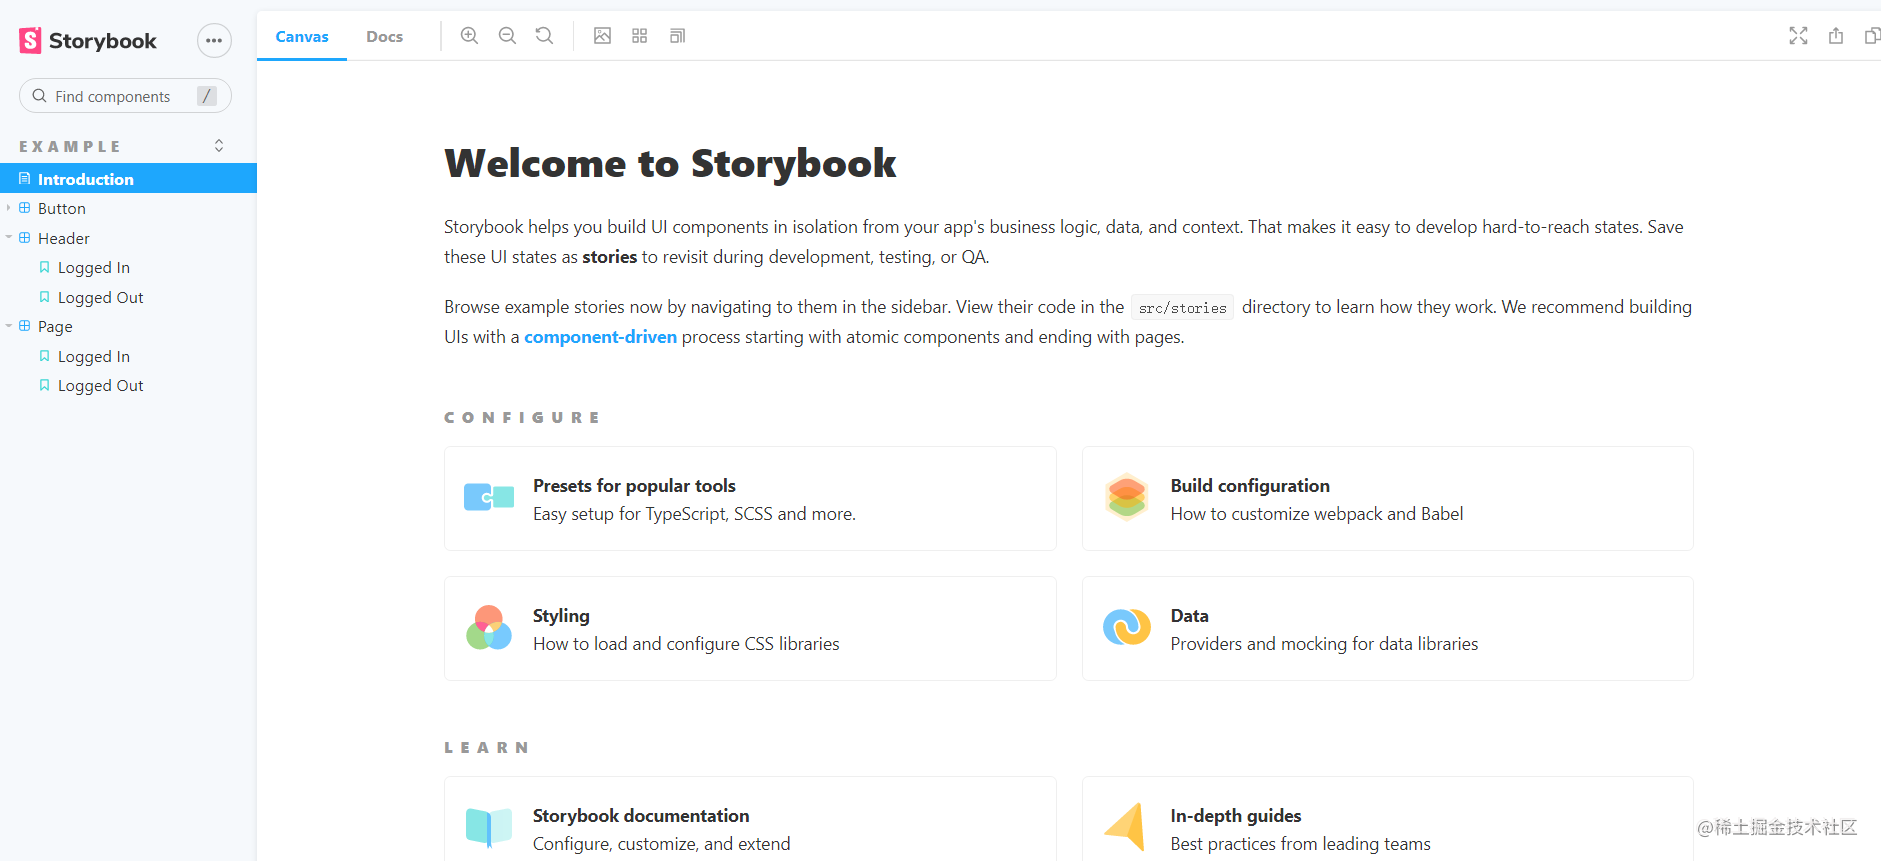The width and height of the screenshot is (1881, 861).
Task: Click the In-depth guides arrow icon
Action: click(1126, 827)
